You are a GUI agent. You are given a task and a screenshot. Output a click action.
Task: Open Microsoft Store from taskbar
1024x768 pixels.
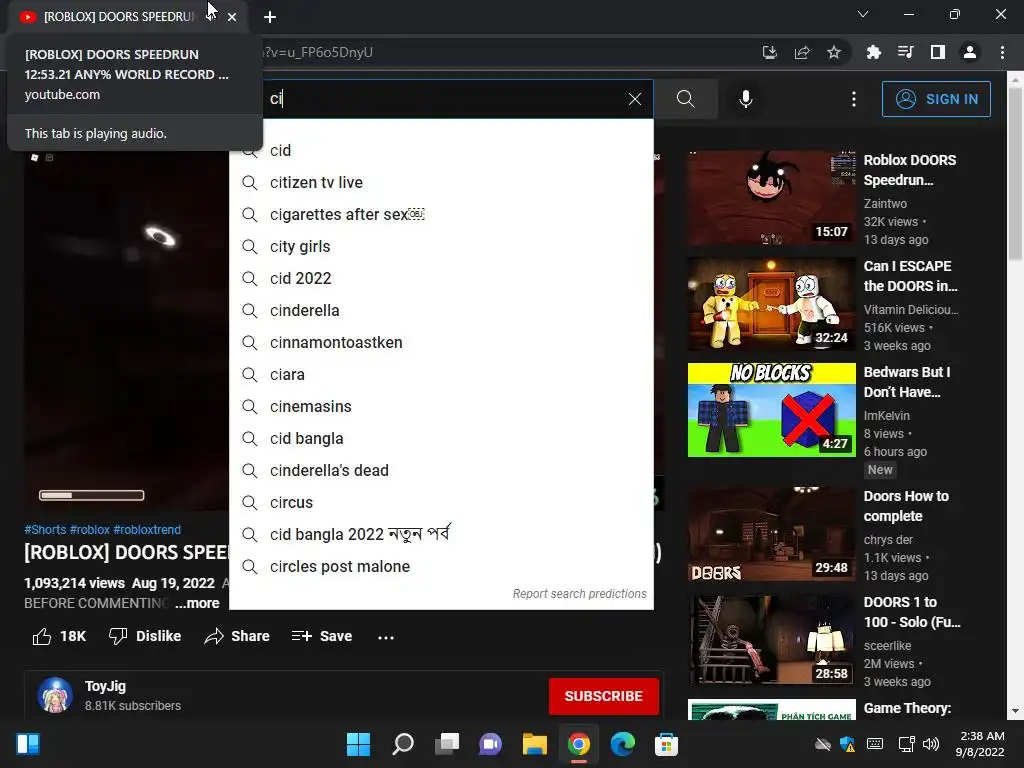[x=666, y=744]
